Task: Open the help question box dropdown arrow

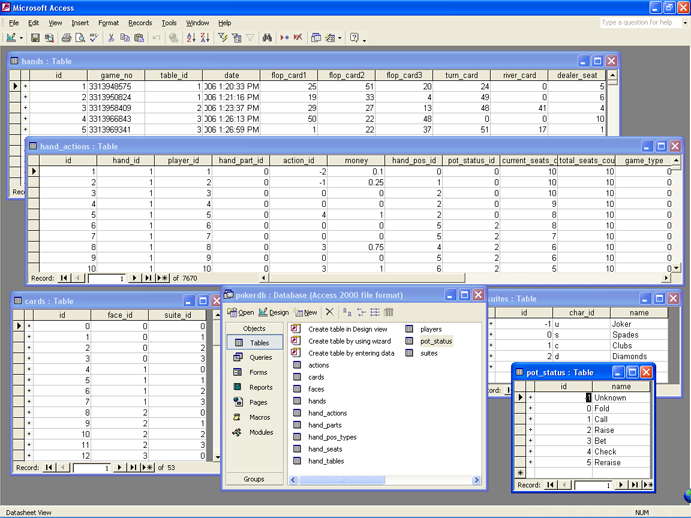Action: point(685,22)
